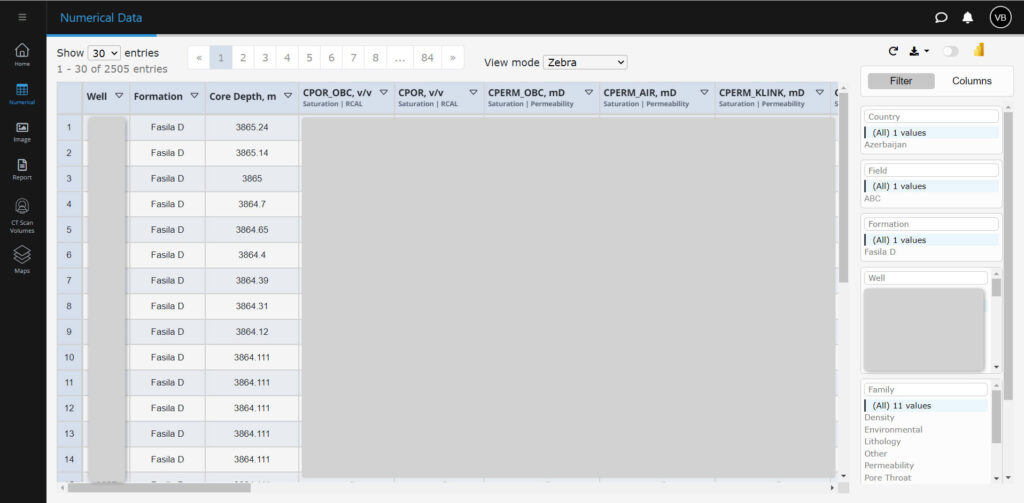
Task: Jump to last page 84
Action: tap(428, 58)
